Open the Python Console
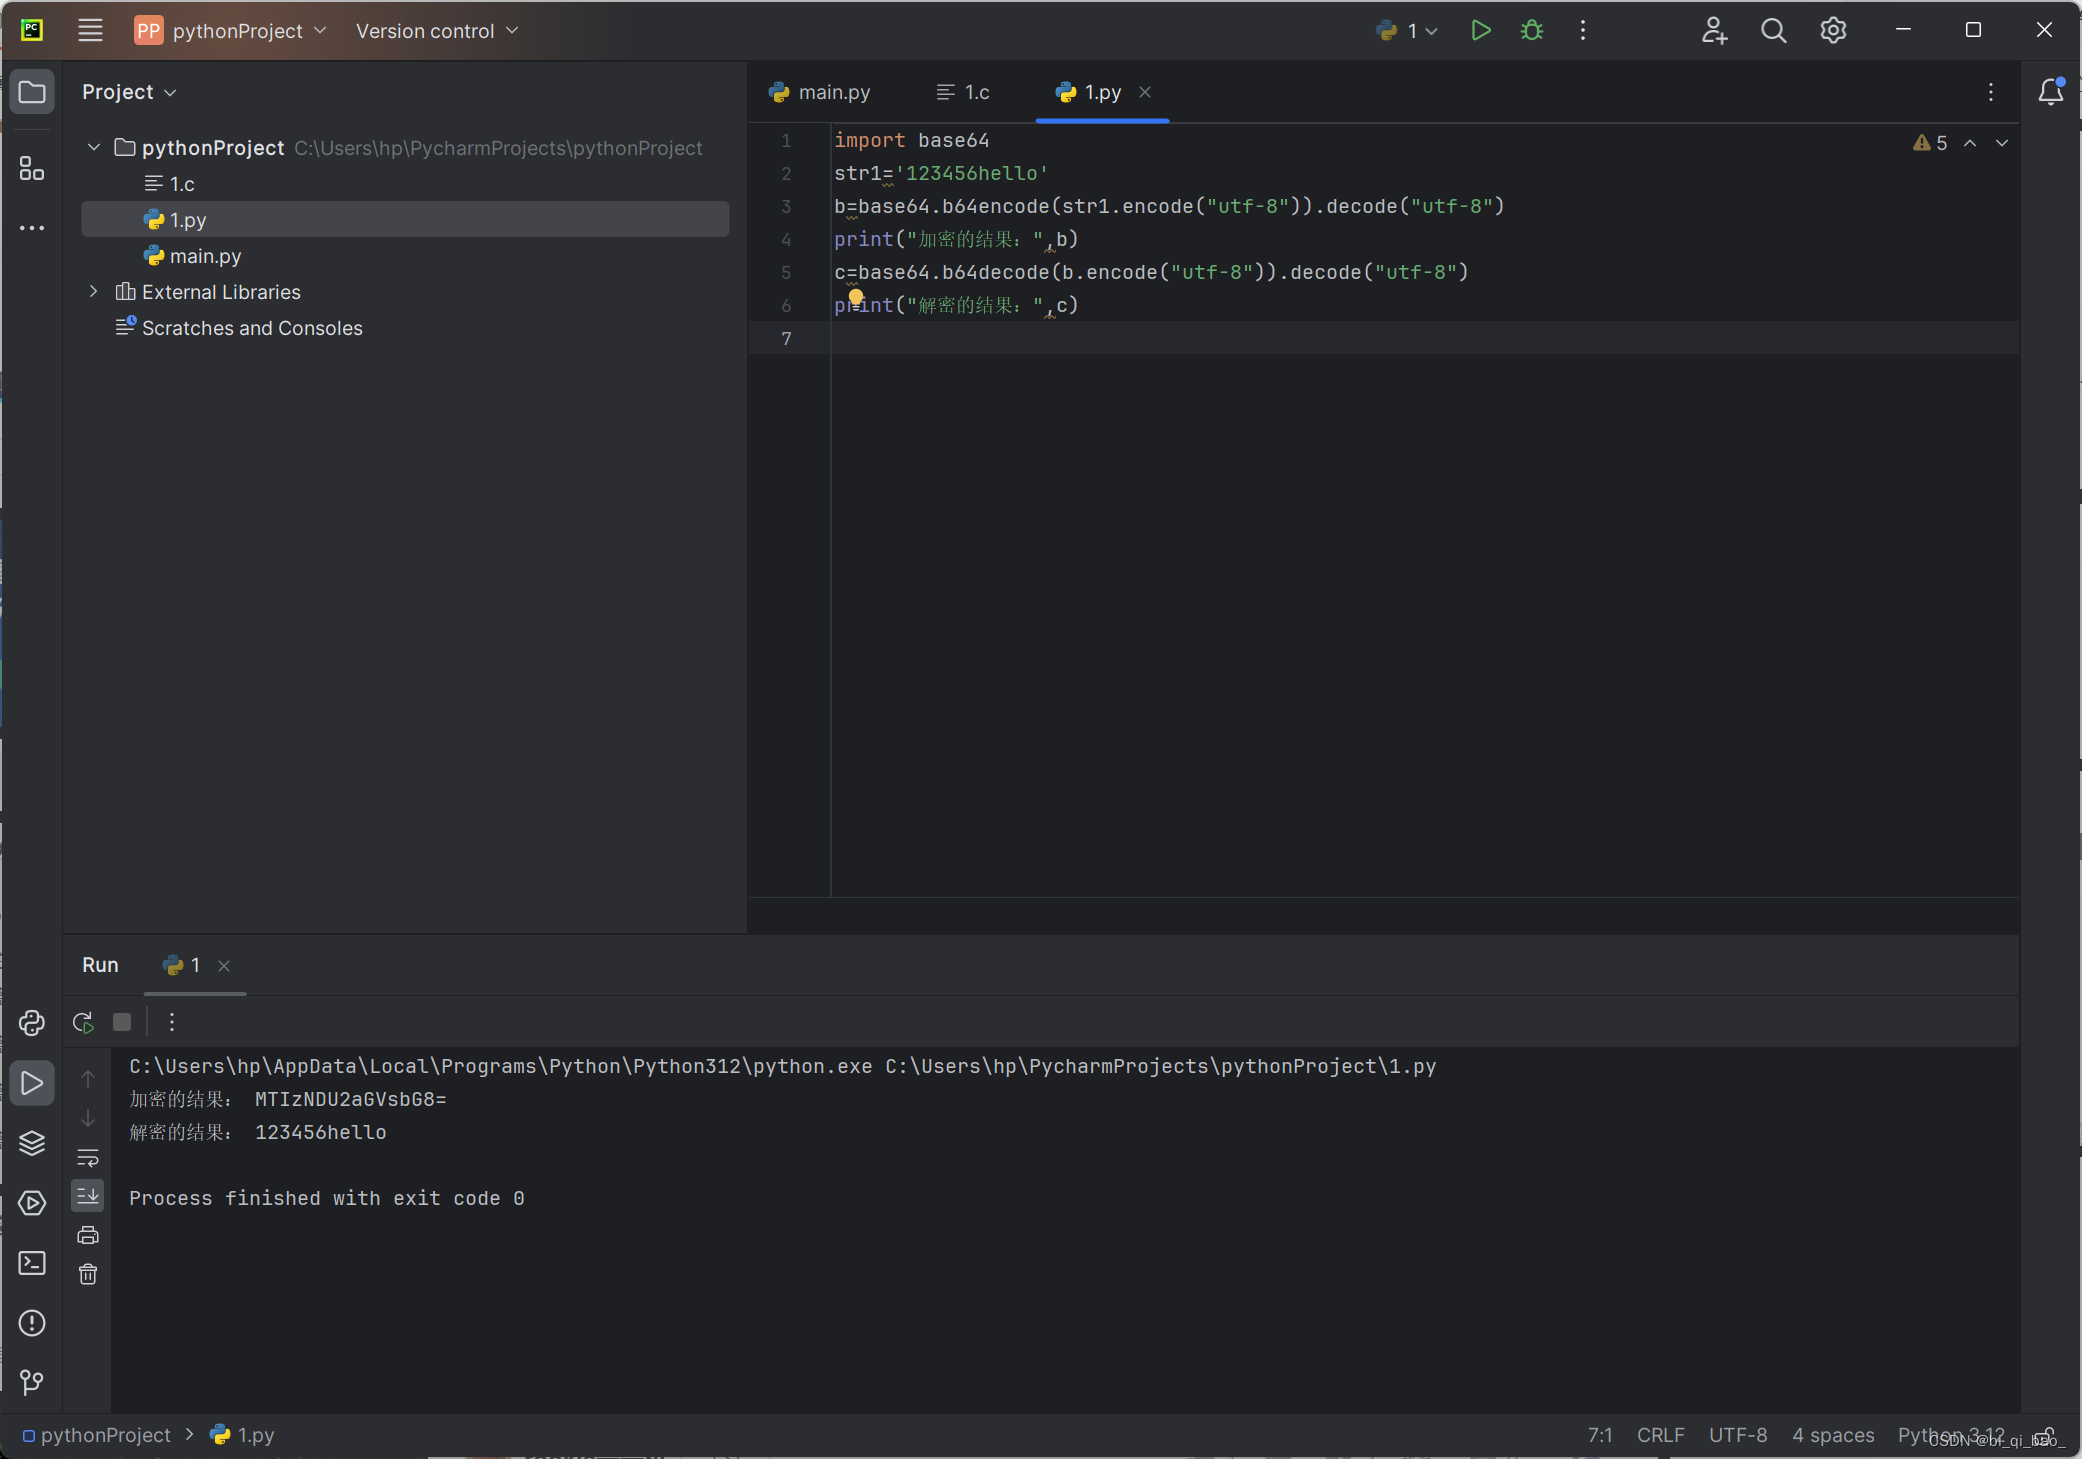The image size is (2082, 1459). 32,1022
